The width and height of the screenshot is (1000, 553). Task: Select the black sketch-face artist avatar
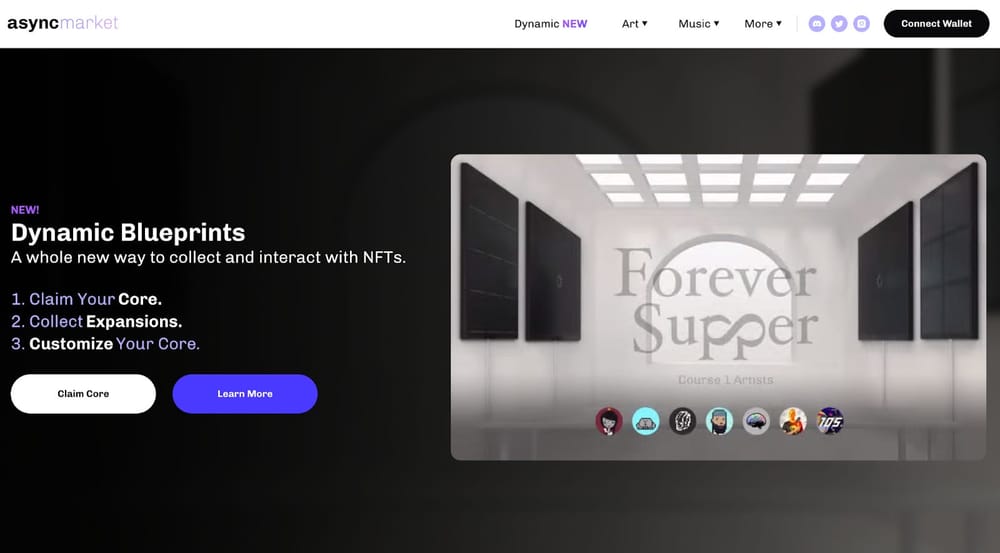pos(682,422)
